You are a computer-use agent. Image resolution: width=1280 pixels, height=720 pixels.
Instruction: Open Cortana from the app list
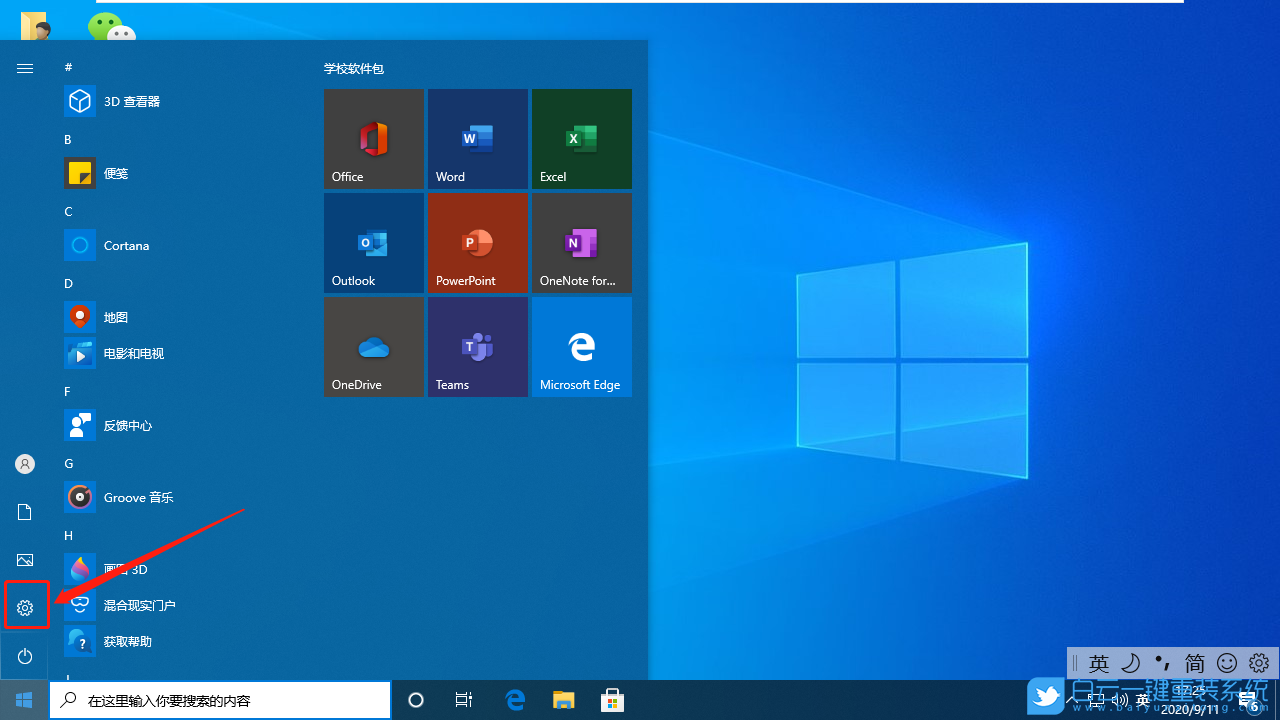(125, 245)
